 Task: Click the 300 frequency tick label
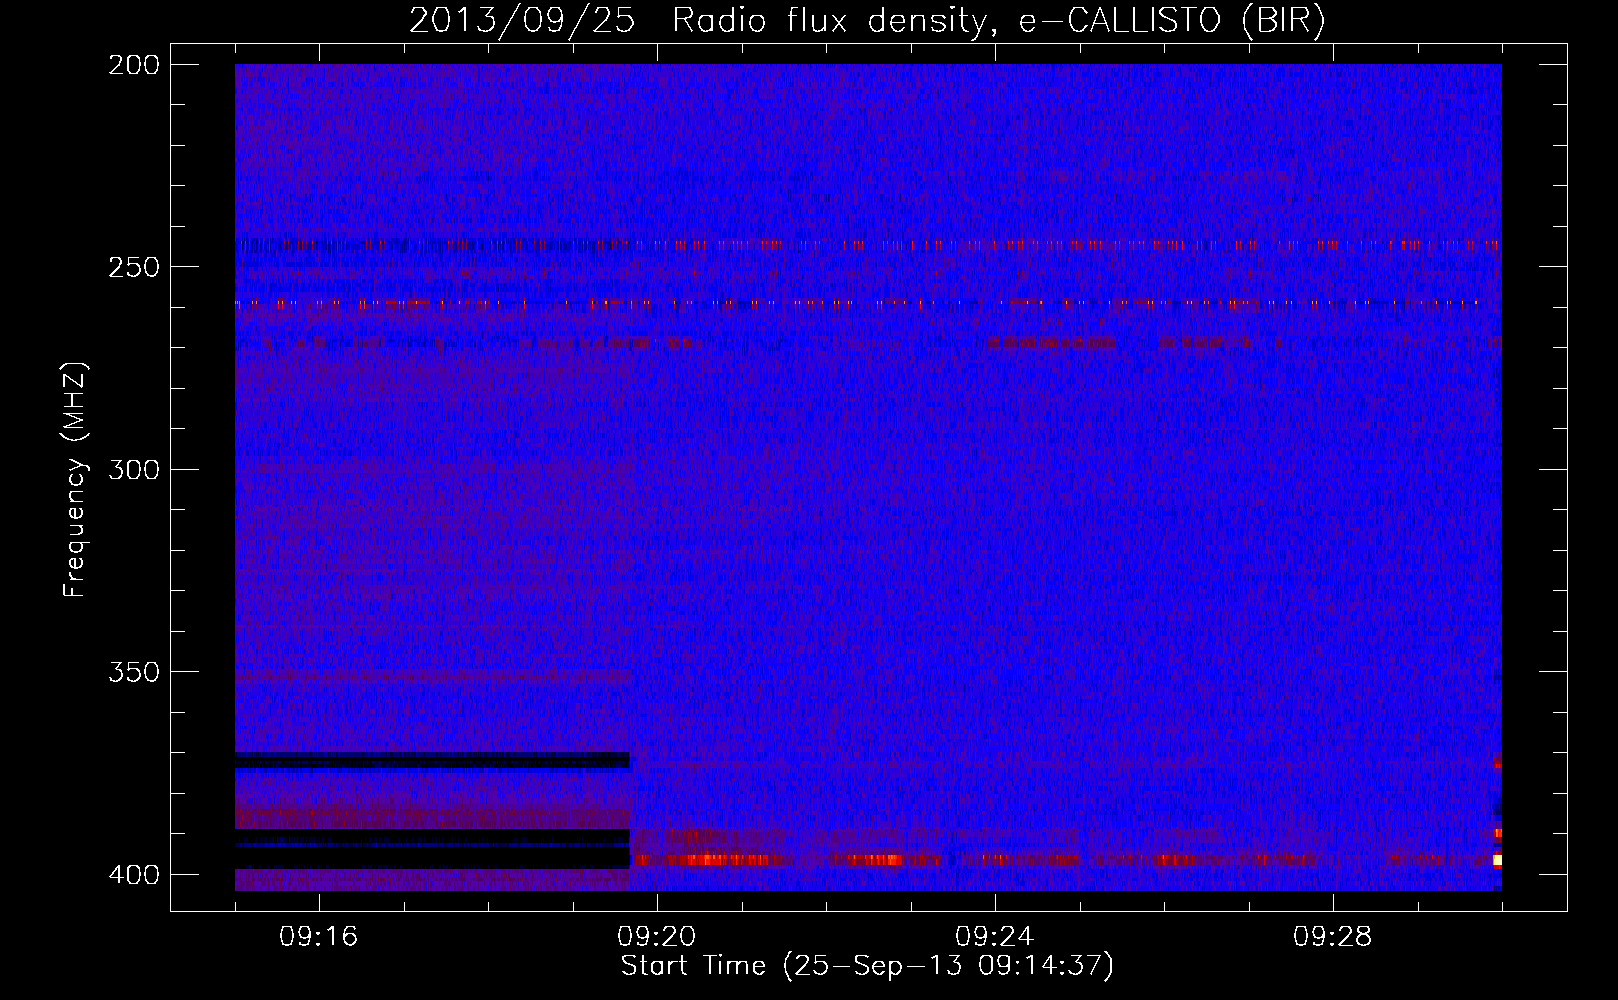pyautogui.click(x=134, y=469)
